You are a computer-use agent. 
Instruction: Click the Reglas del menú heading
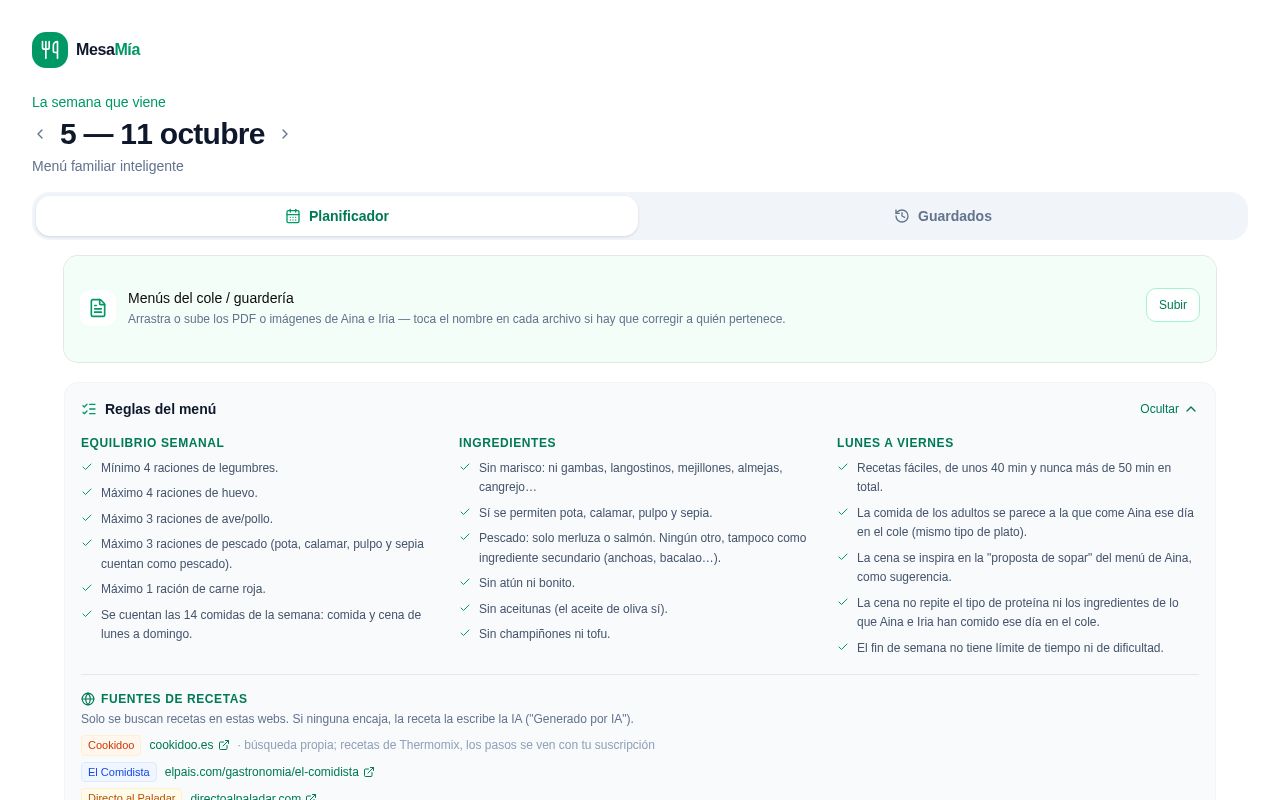(160, 409)
